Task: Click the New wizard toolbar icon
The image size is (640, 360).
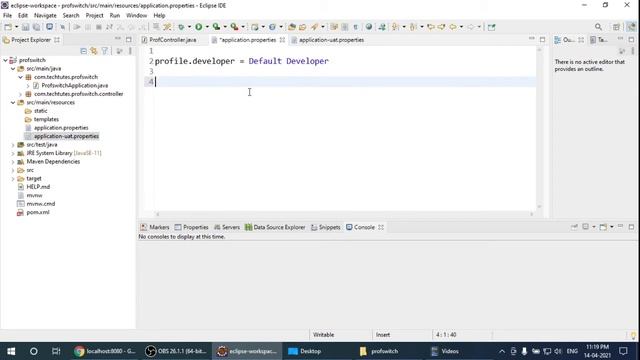Action: click(x=8, y=27)
